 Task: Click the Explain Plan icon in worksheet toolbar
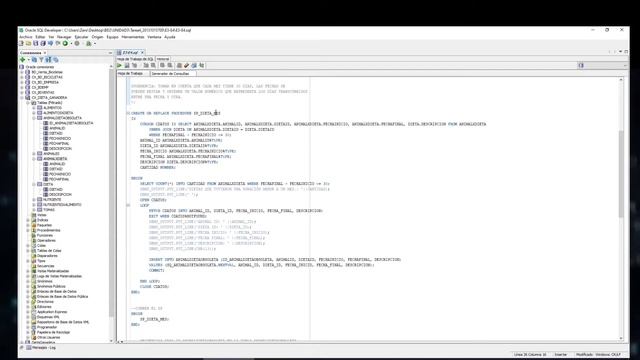(x=135, y=65)
